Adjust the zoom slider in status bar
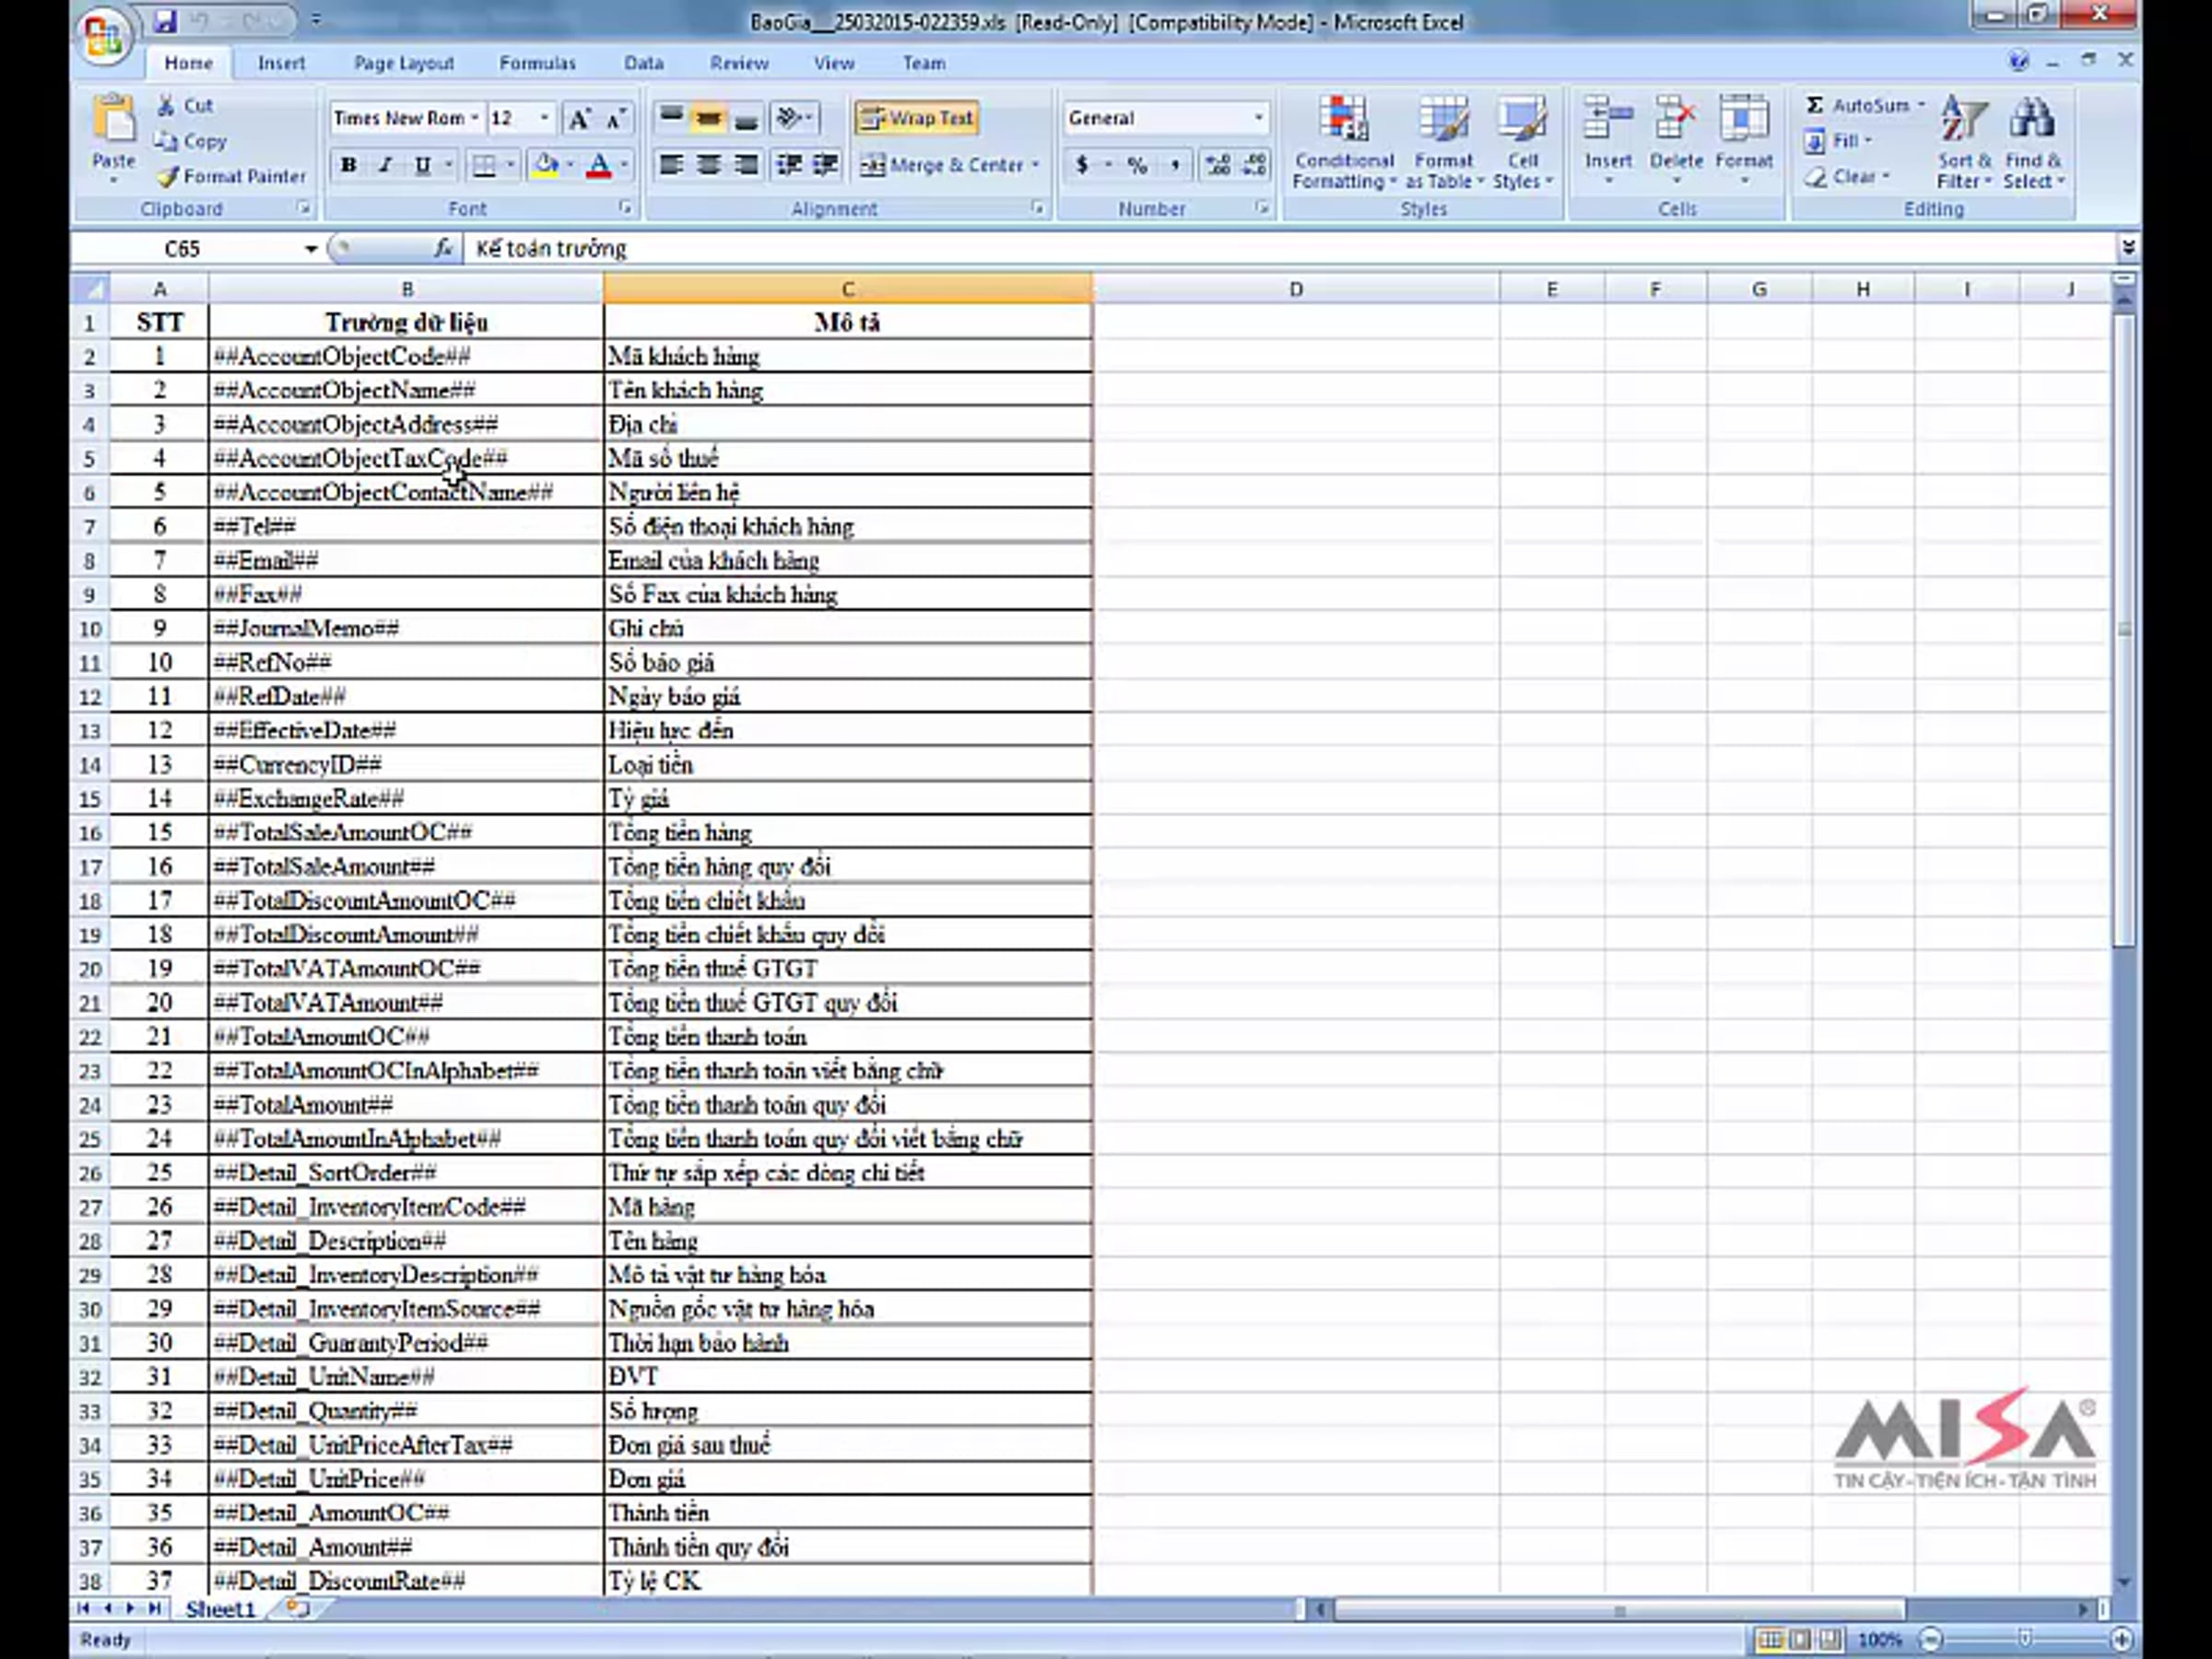 [x=2025, y=1639]
